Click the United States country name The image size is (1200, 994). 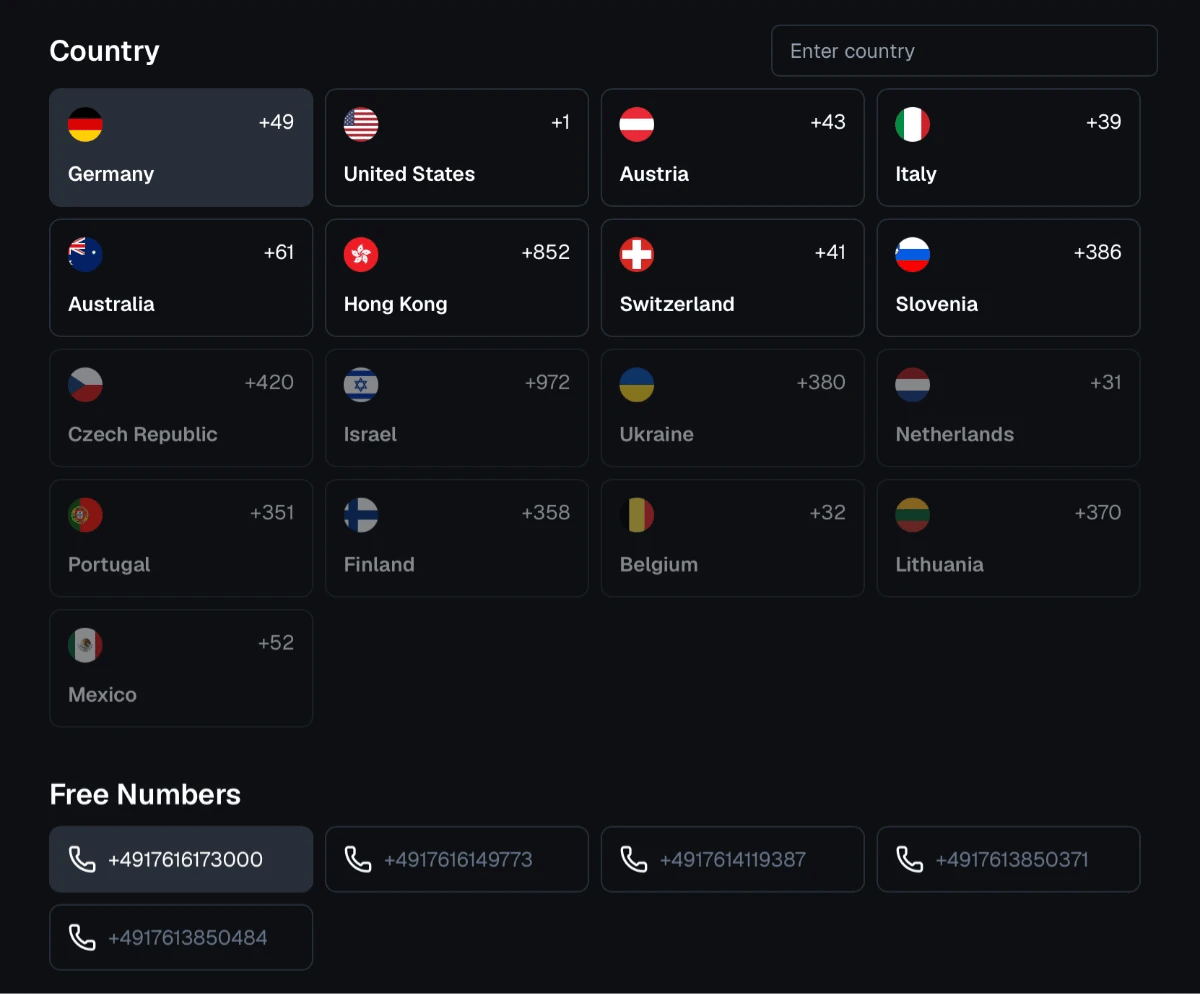[409, 174]
